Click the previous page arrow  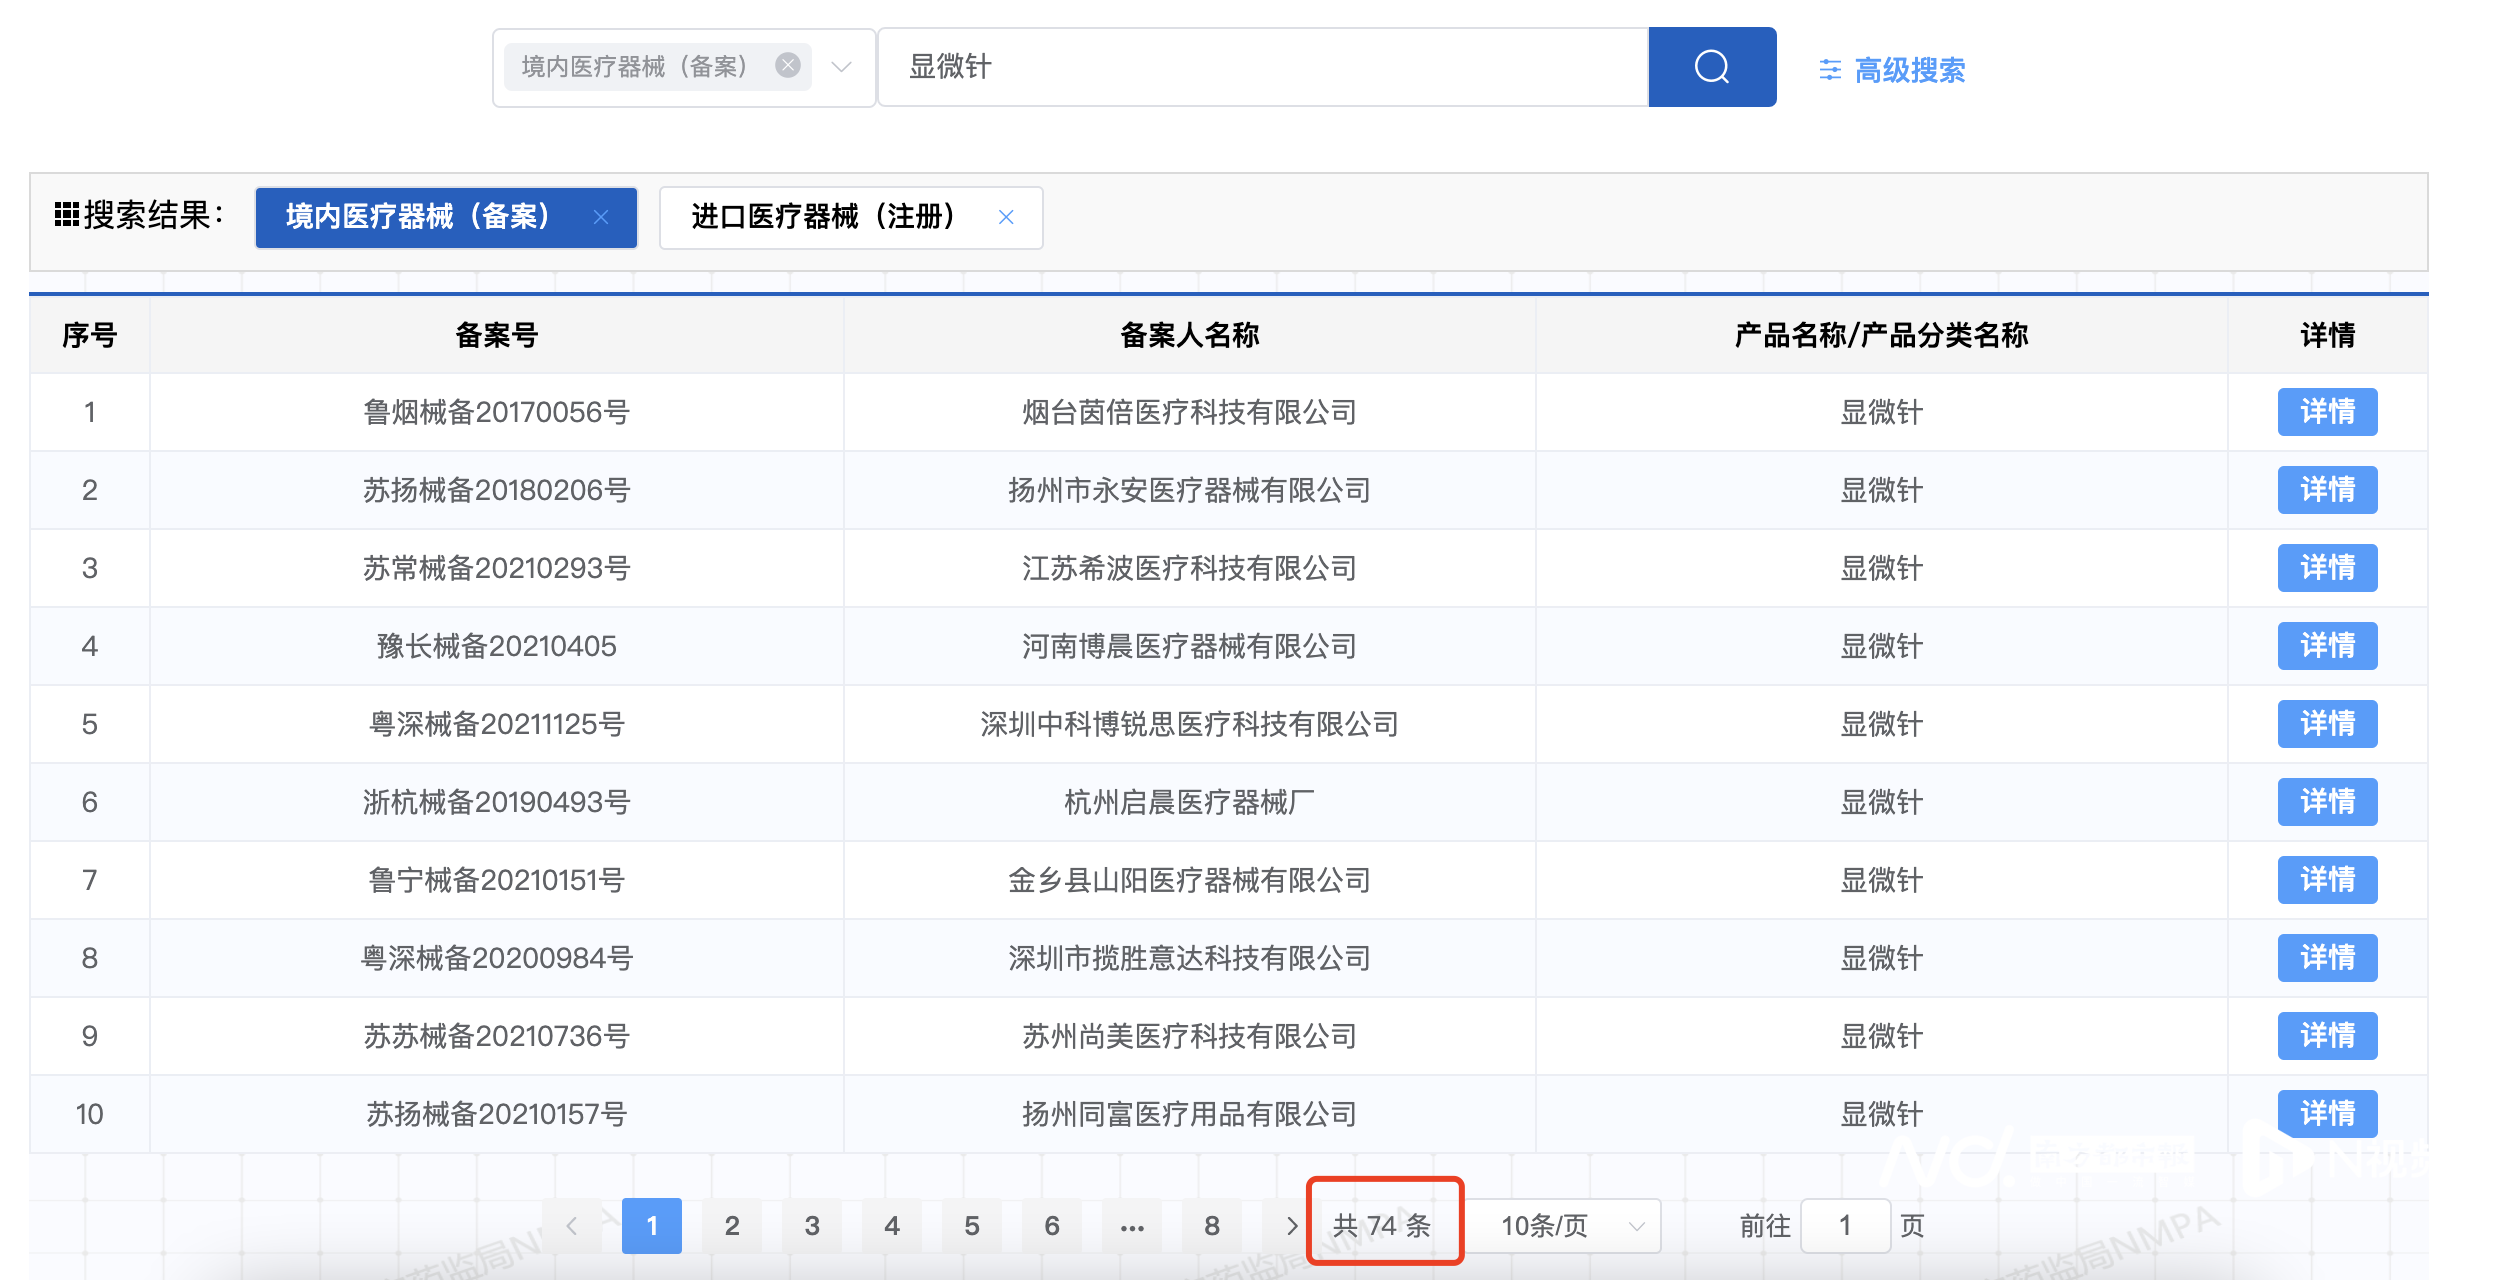(572, 1225)
